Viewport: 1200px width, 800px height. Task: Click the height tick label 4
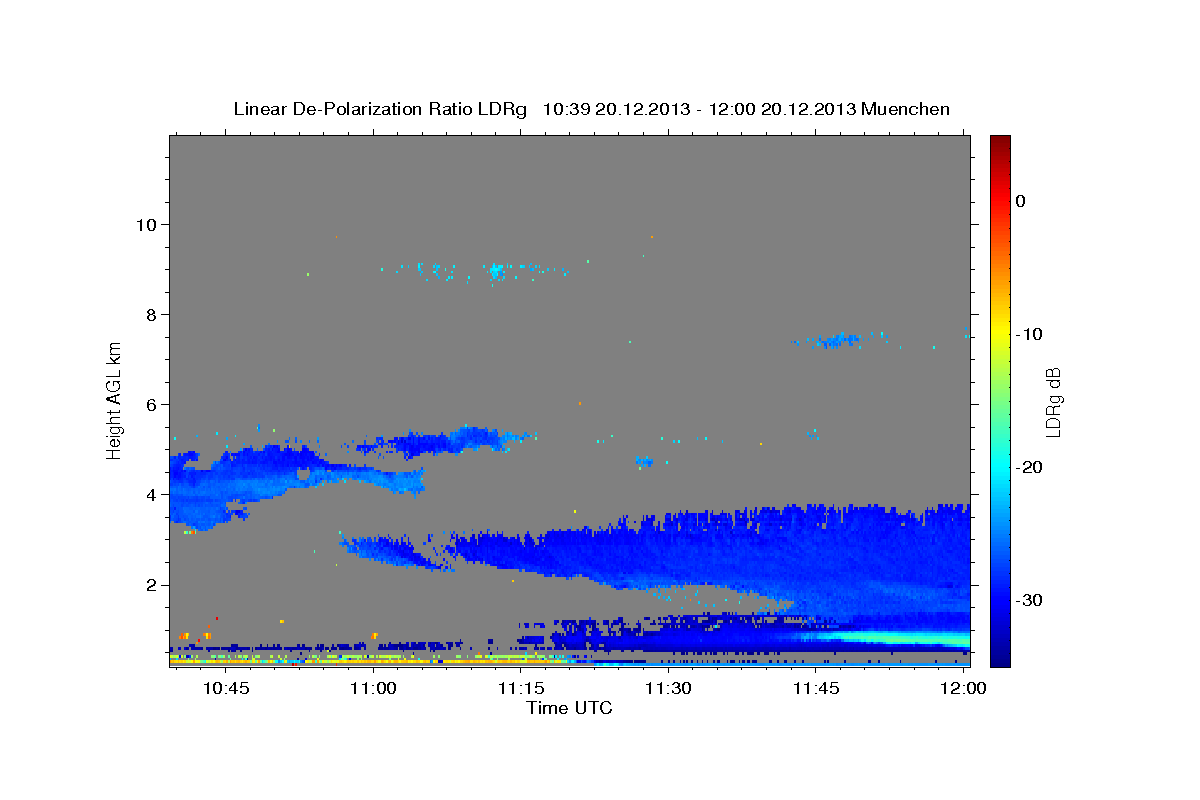pyautogui.click(x=153, y=494)
